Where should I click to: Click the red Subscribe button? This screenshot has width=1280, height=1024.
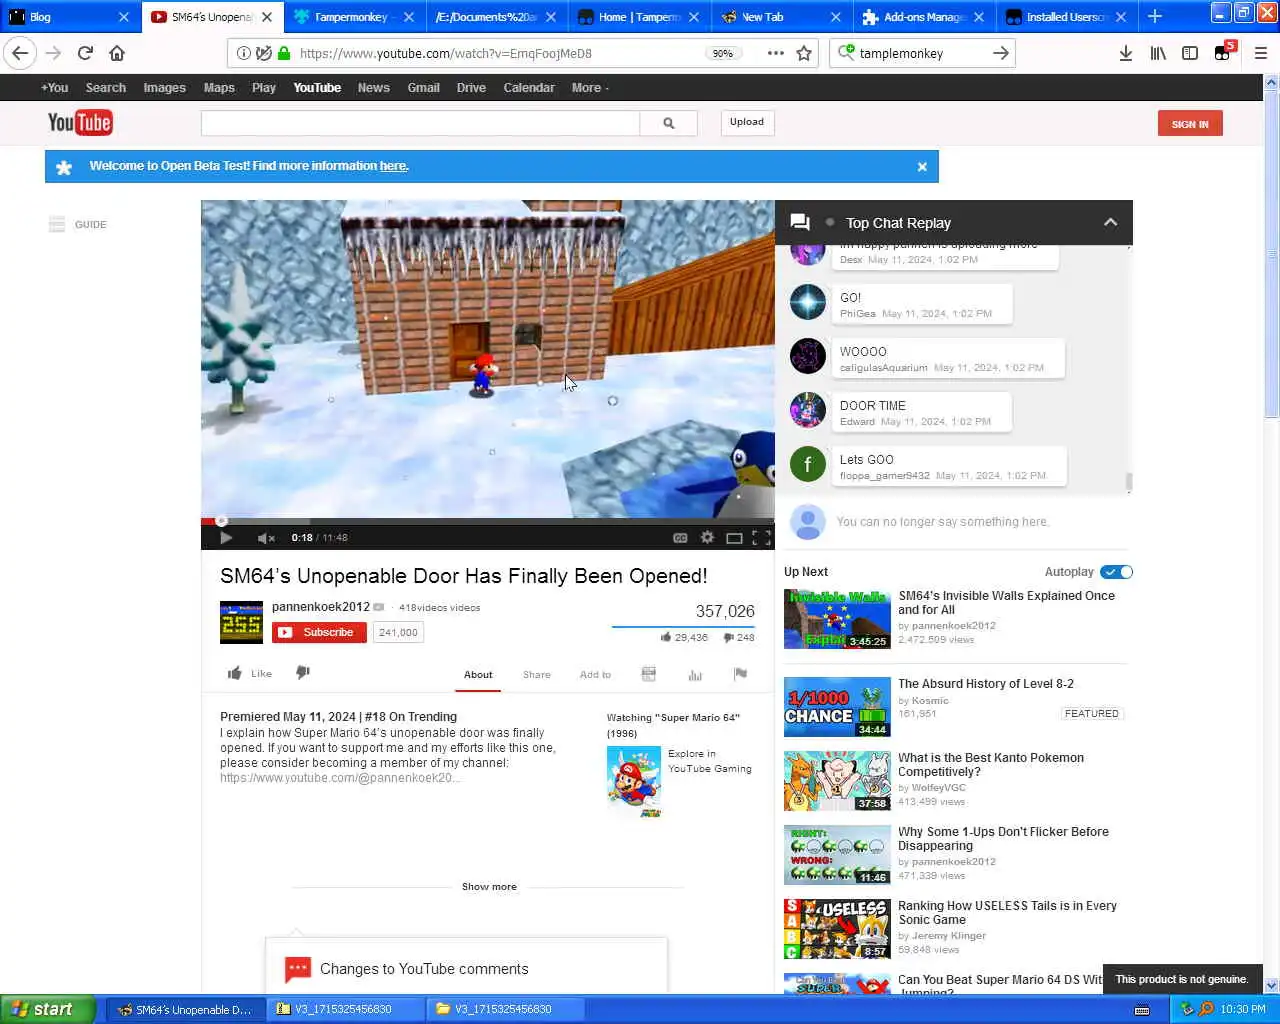coord(319,632)
